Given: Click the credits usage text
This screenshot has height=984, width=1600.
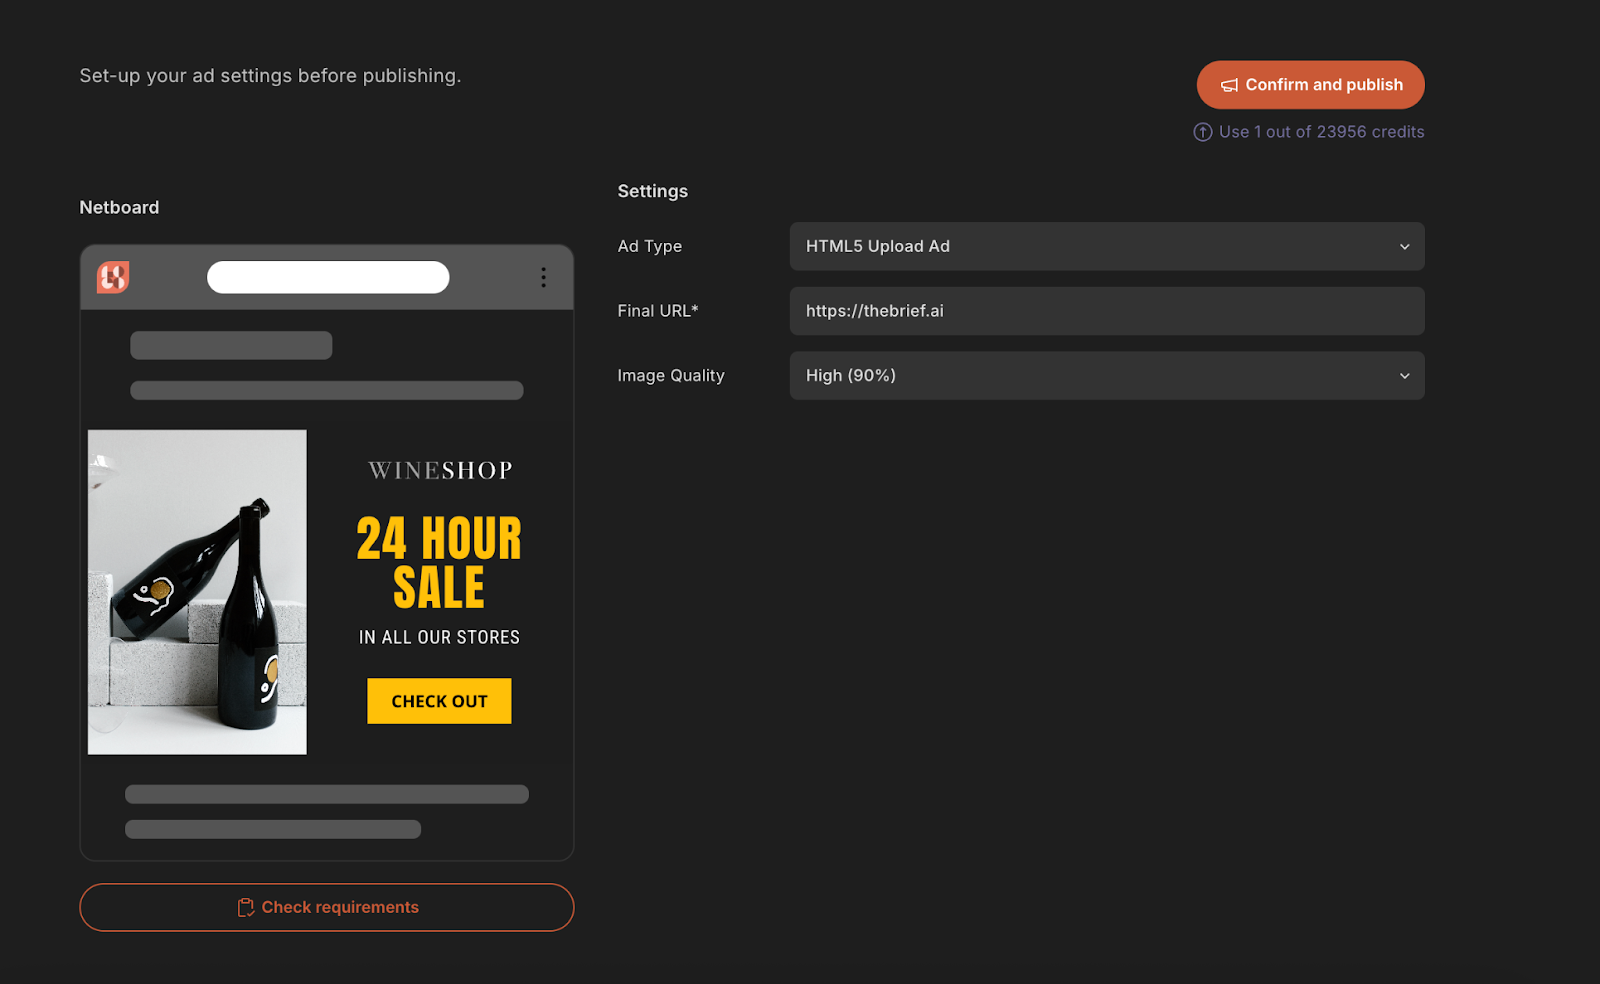Looking at the screenshot, I should pyautogui.click(x=1321, y=132).
